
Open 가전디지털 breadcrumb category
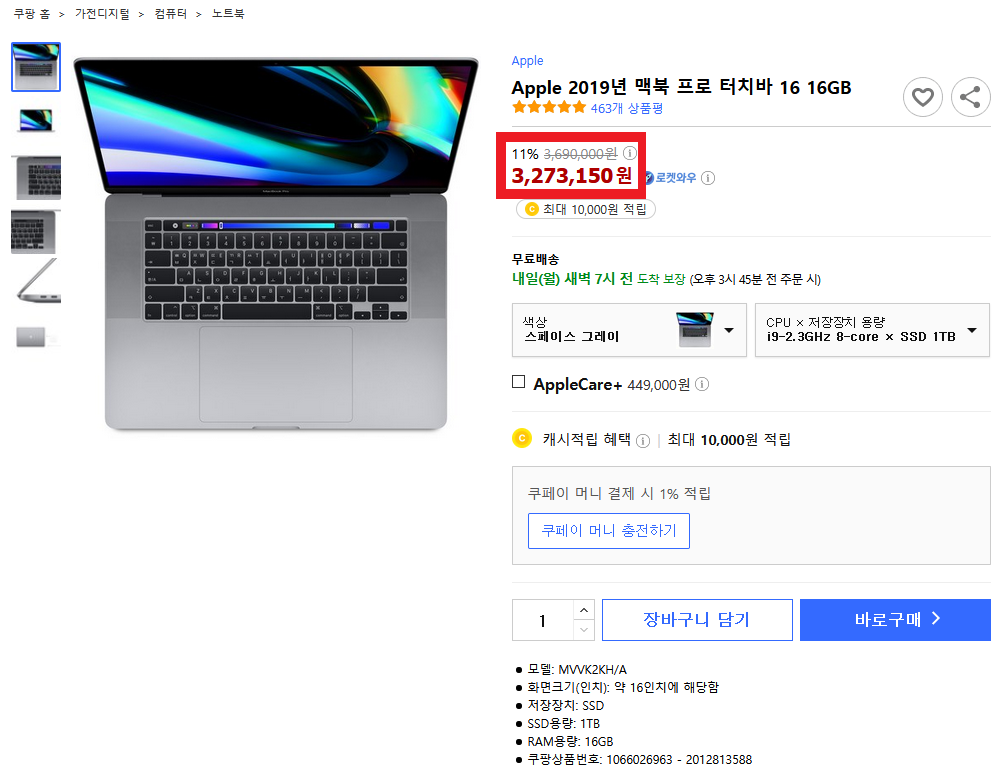click(x=102, y=13)
